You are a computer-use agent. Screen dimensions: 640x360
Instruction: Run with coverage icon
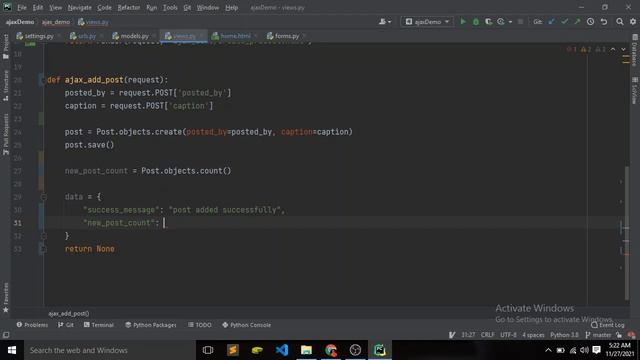488,22
